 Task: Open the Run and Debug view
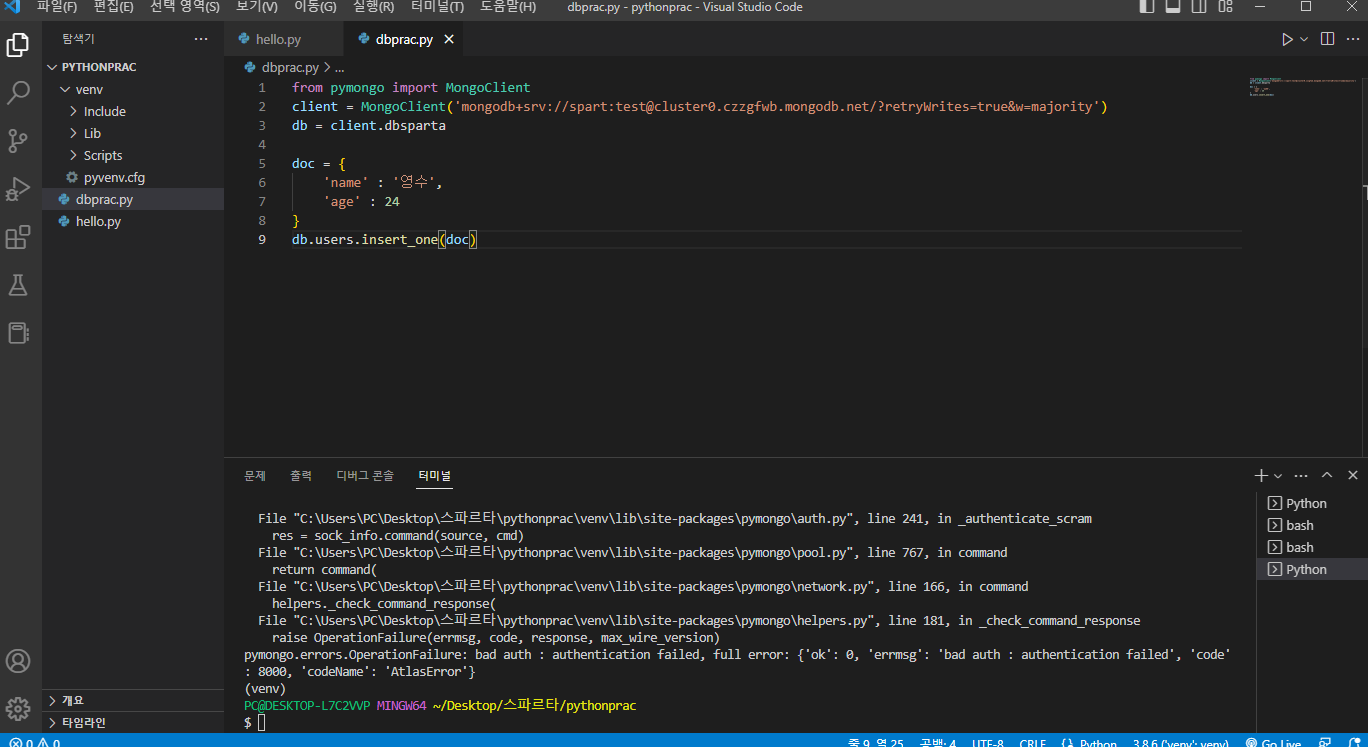point(18,189)
